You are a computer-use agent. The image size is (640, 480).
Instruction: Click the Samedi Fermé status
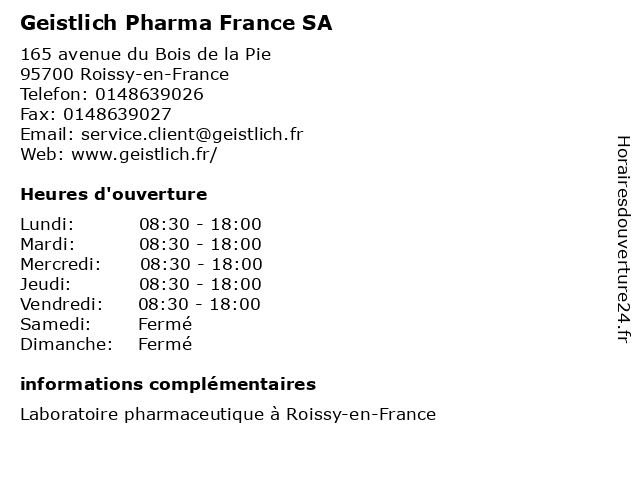coord(165,324)
